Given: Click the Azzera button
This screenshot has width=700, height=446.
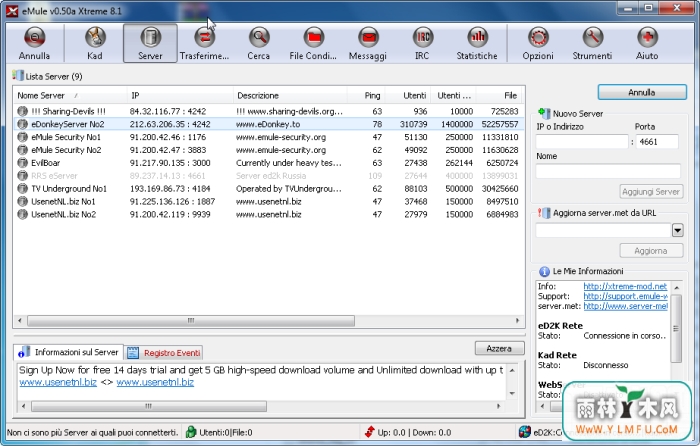Looking at the screenshot, I should tap(499, 348).
